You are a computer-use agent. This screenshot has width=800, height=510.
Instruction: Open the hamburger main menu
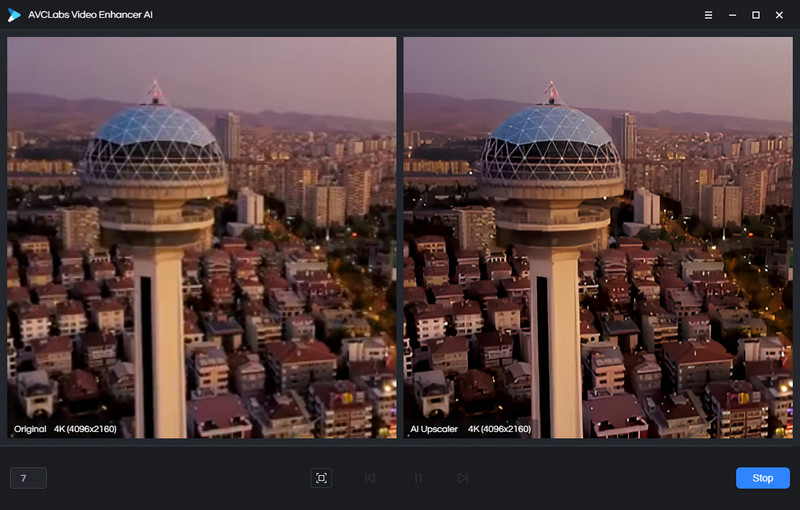tap(709, 15)
